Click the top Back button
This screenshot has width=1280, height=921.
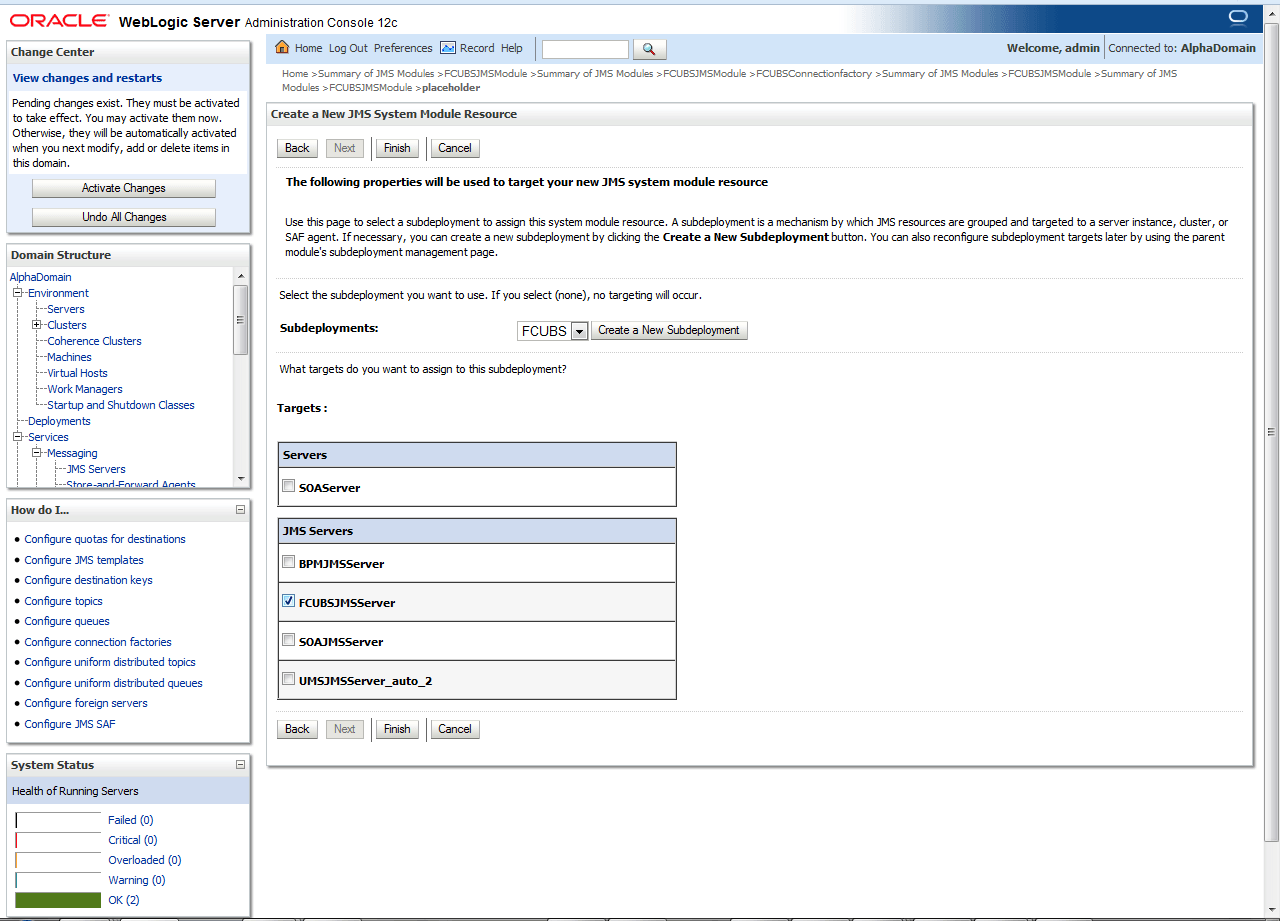(297, 148)
